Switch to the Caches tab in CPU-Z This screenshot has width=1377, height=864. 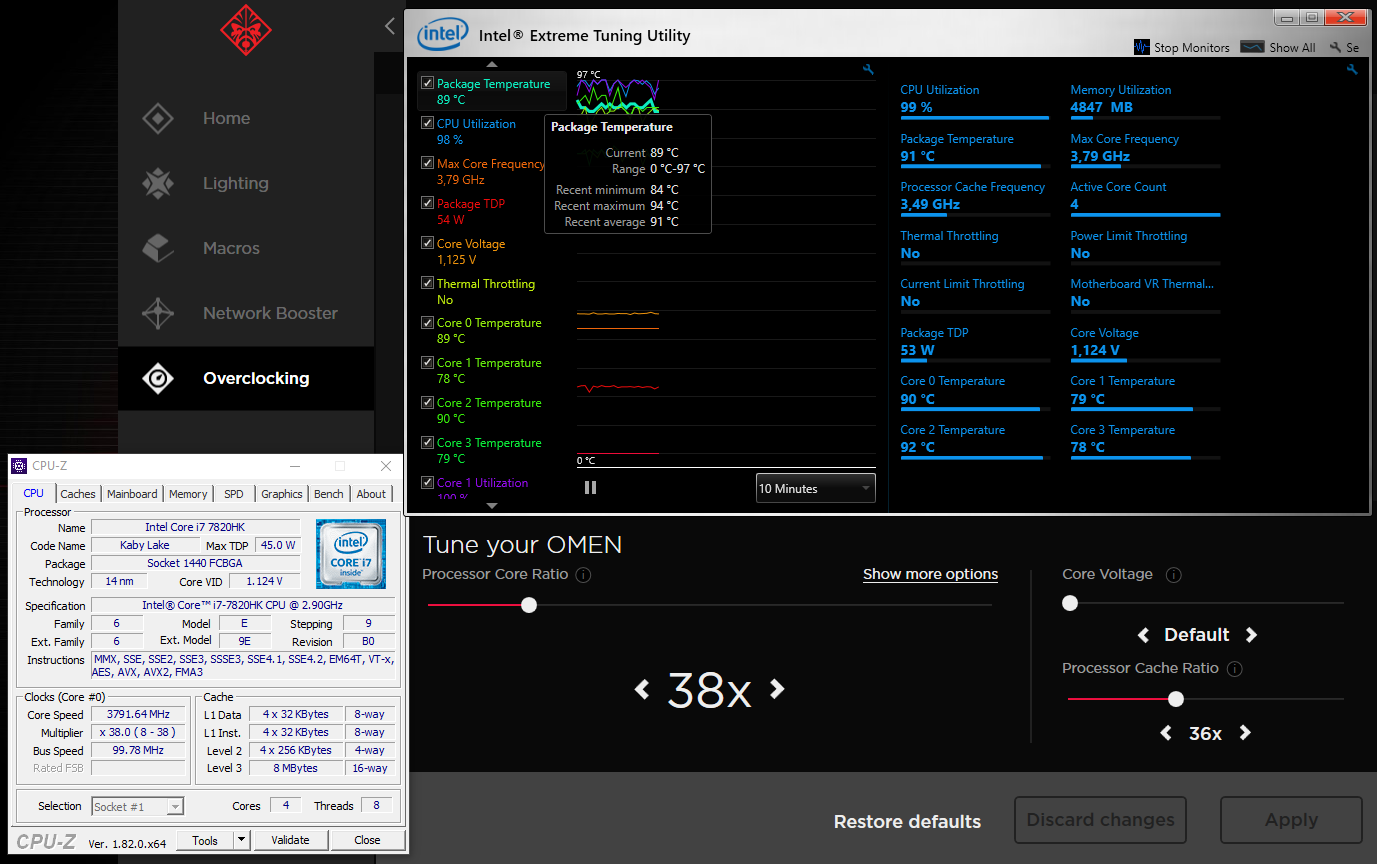78,494
